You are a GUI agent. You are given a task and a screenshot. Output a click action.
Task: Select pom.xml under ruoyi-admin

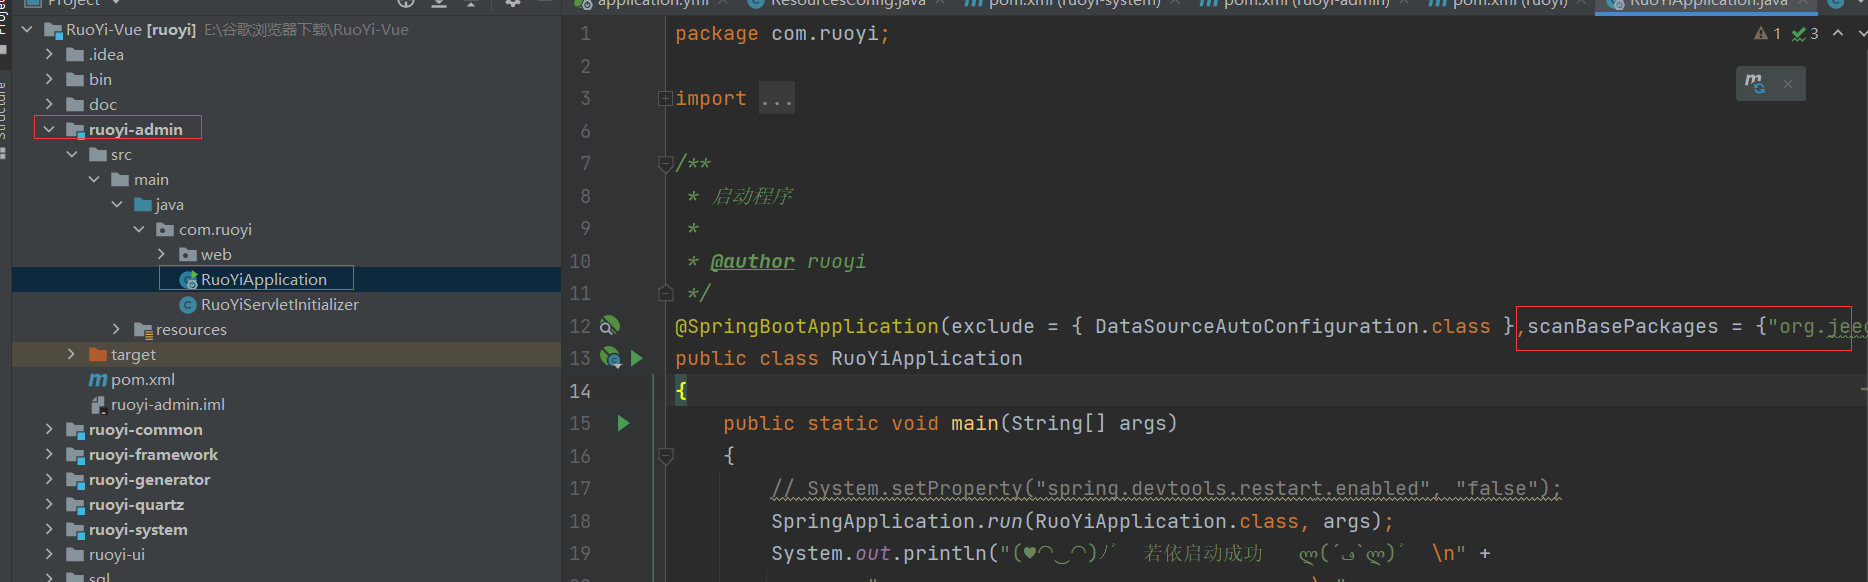(x=286, y=380)
